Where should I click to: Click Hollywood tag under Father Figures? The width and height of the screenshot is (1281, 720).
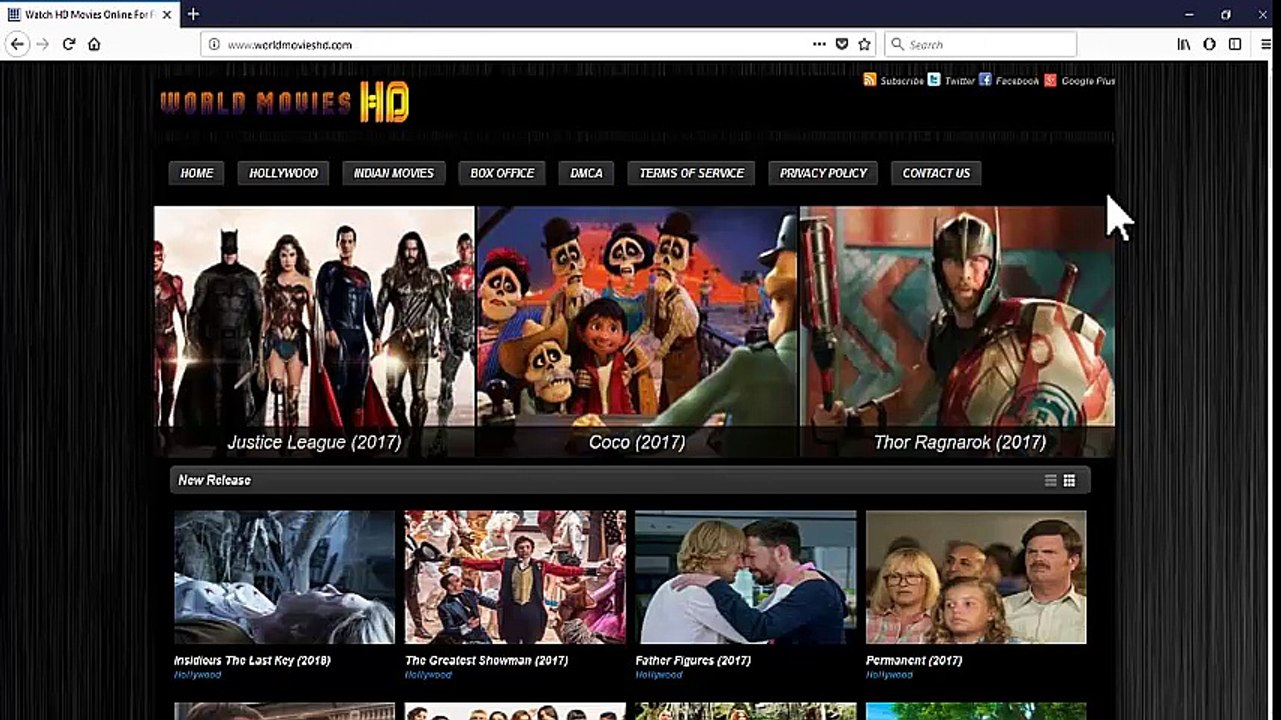tap(659, 675)
